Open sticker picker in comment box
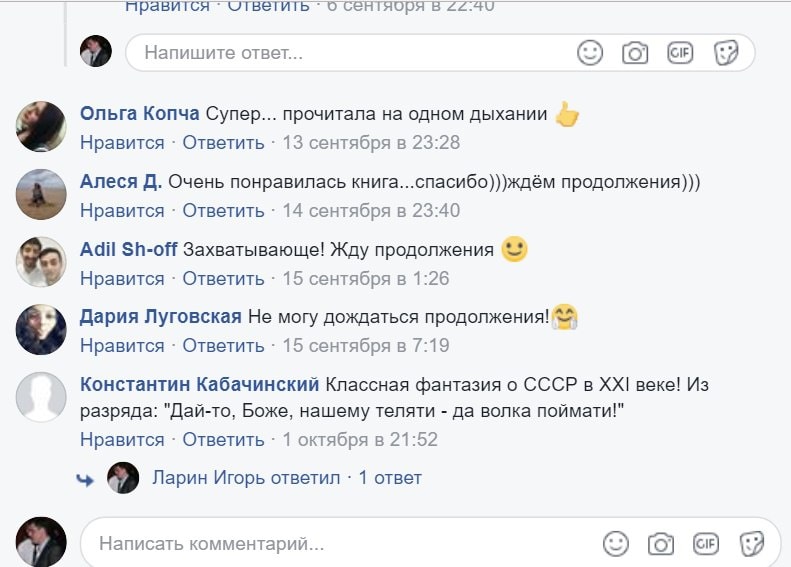This screenshot has width=791, height=567. (x=752, y=544)
